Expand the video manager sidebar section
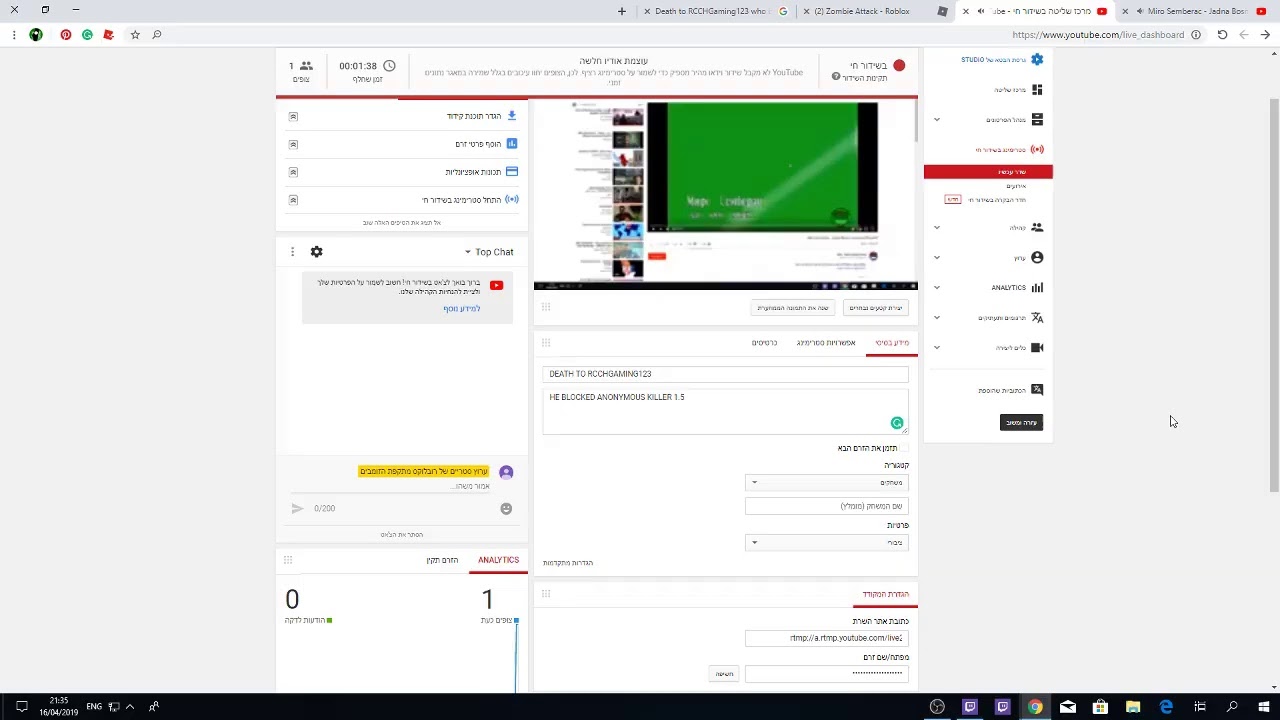1280x720 pixels. pos(937,119)
